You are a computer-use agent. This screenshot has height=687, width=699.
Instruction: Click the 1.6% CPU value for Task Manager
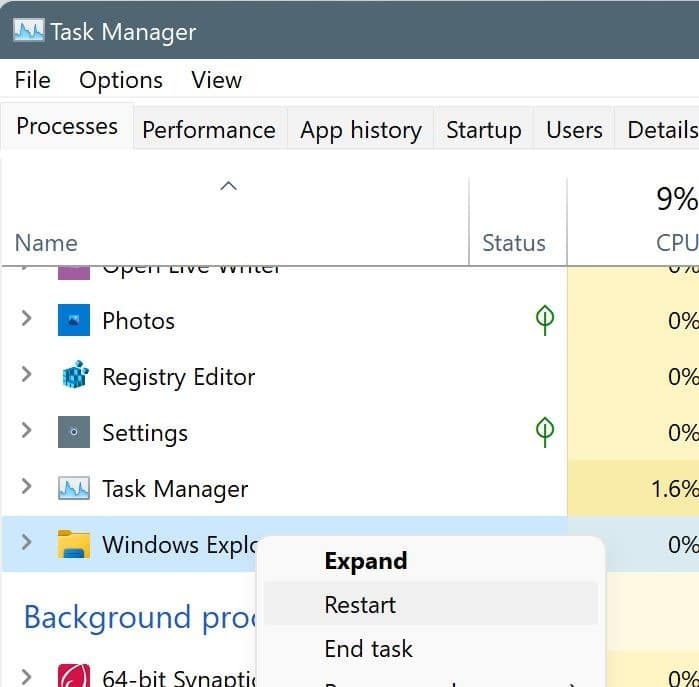point(674,489)
